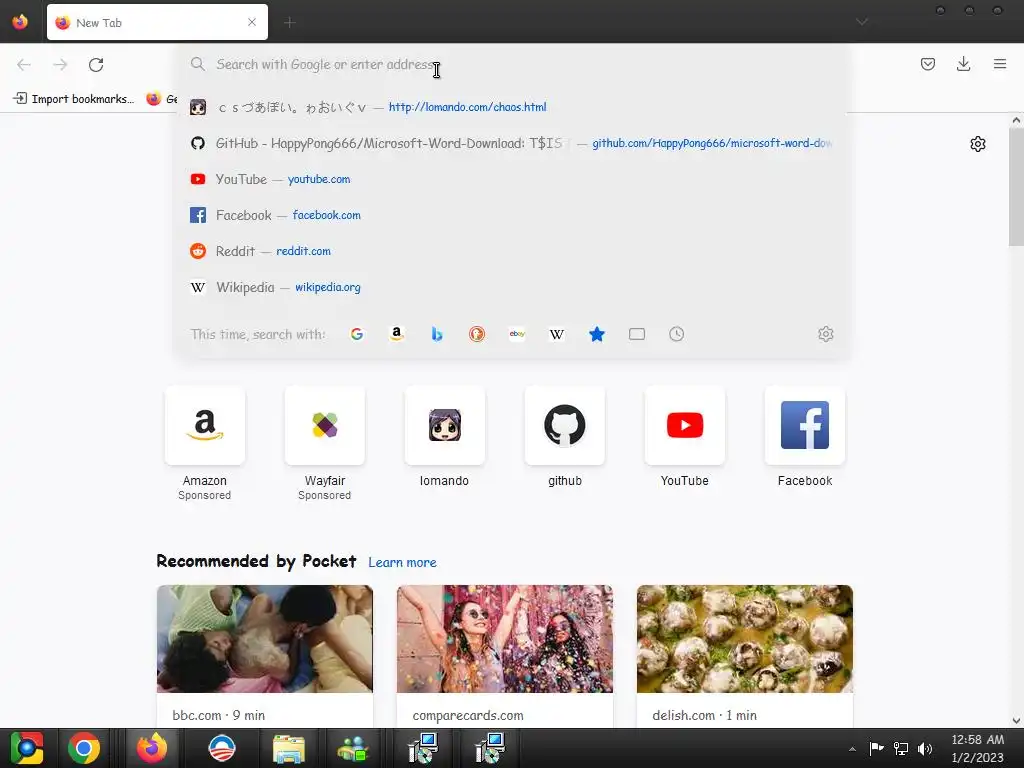Click the Back navigation arrow

[24, 65]
